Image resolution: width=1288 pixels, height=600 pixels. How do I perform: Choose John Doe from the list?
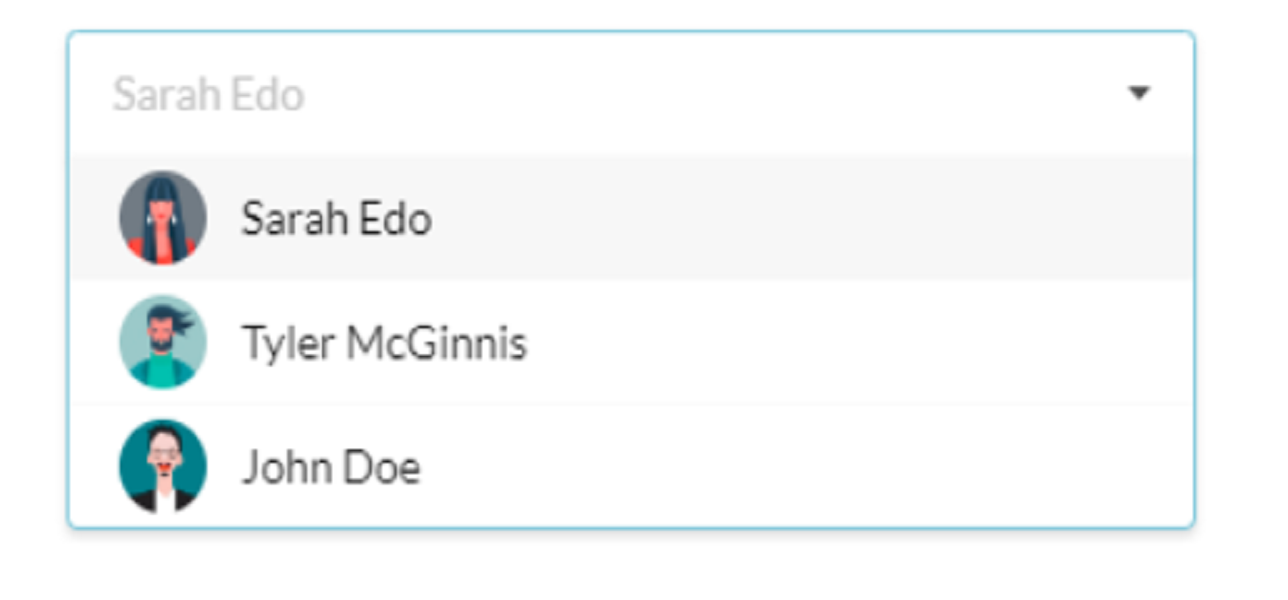[x=631, y=466]
